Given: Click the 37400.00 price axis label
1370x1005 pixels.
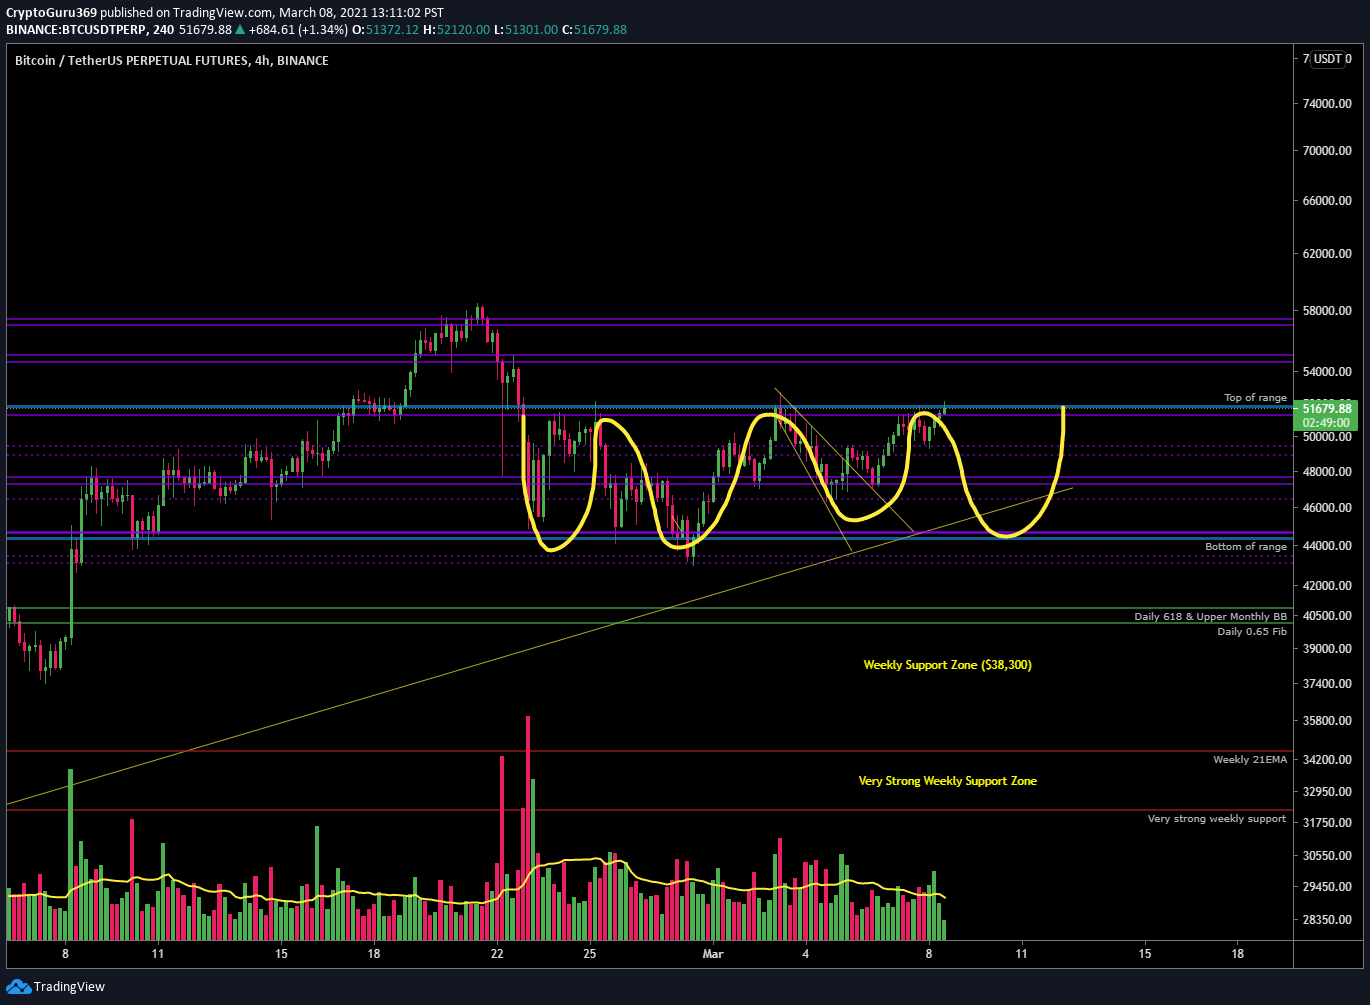Looking at the screenshot, I should (1327, 684).
